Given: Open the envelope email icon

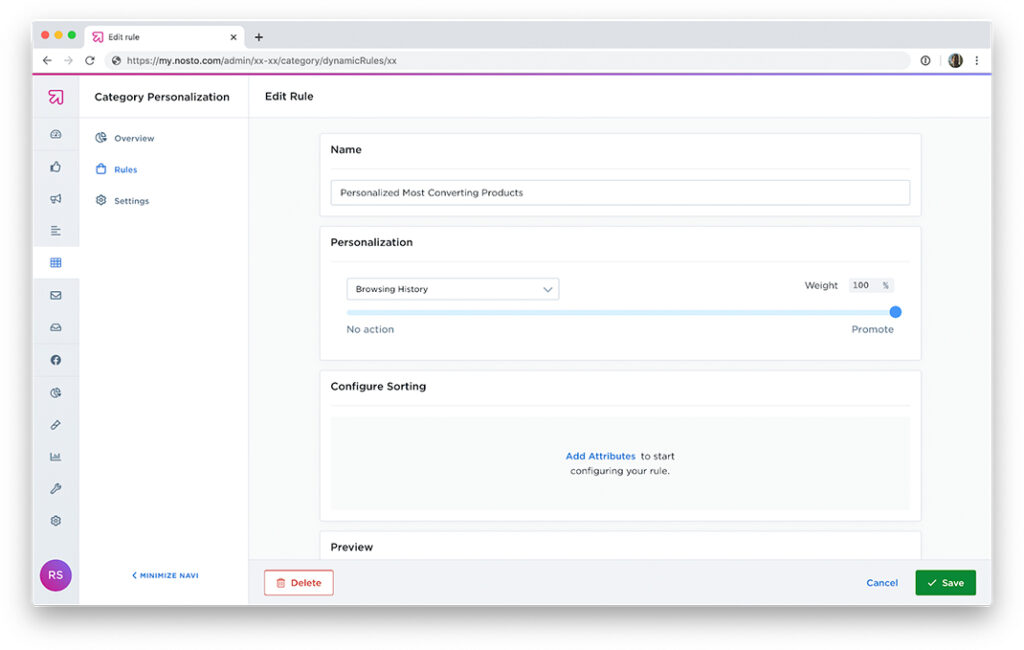Looking at the screenshot, I should pos(56,295).
